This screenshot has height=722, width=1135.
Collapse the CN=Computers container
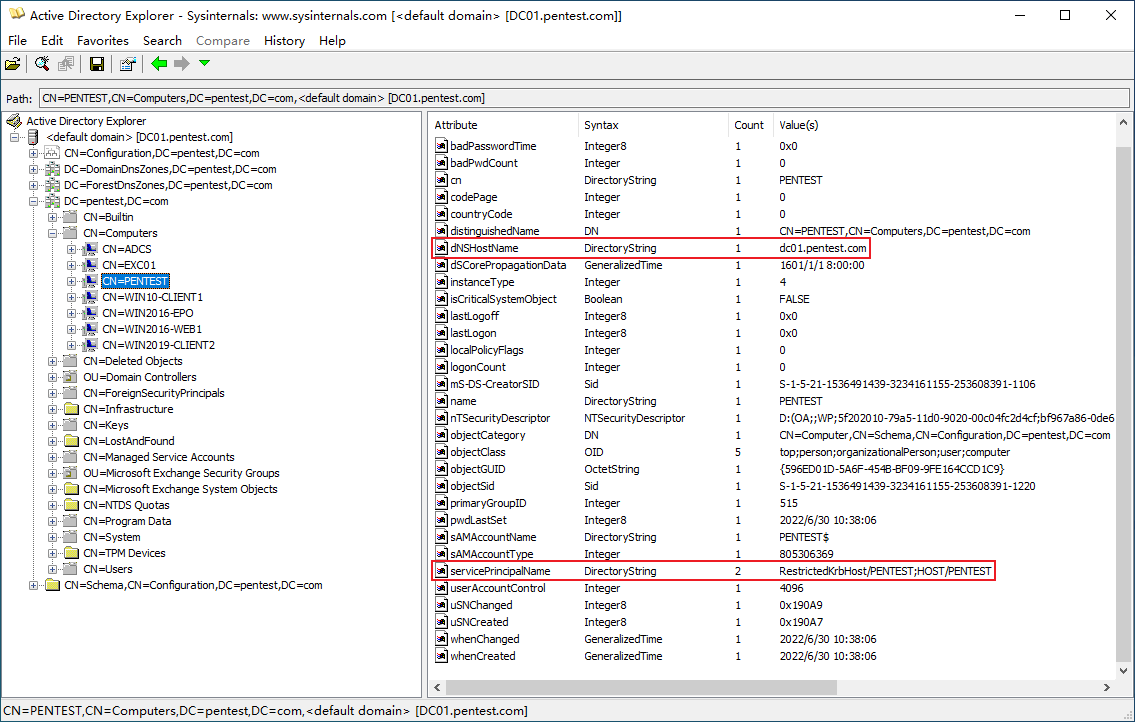click(x=52, y=232)
